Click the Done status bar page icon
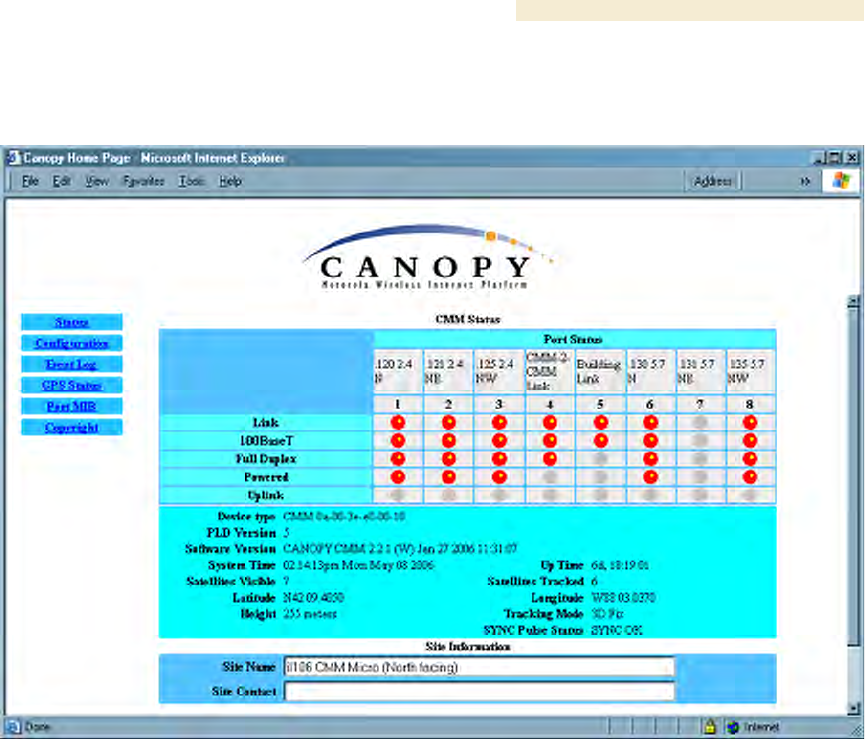Viewport: 865px width, 739px height. pos(14,727)
